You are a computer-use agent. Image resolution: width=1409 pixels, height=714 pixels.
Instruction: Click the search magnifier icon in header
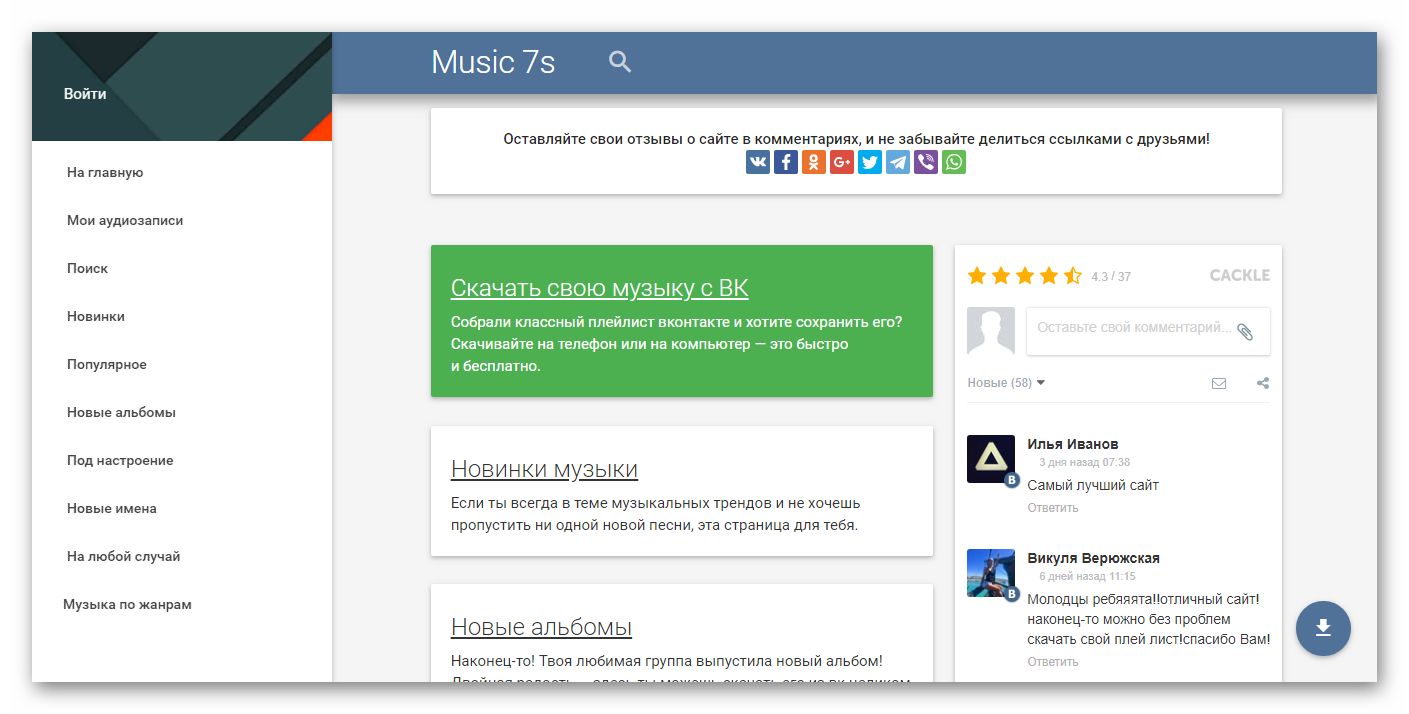[x=620, y=62]
